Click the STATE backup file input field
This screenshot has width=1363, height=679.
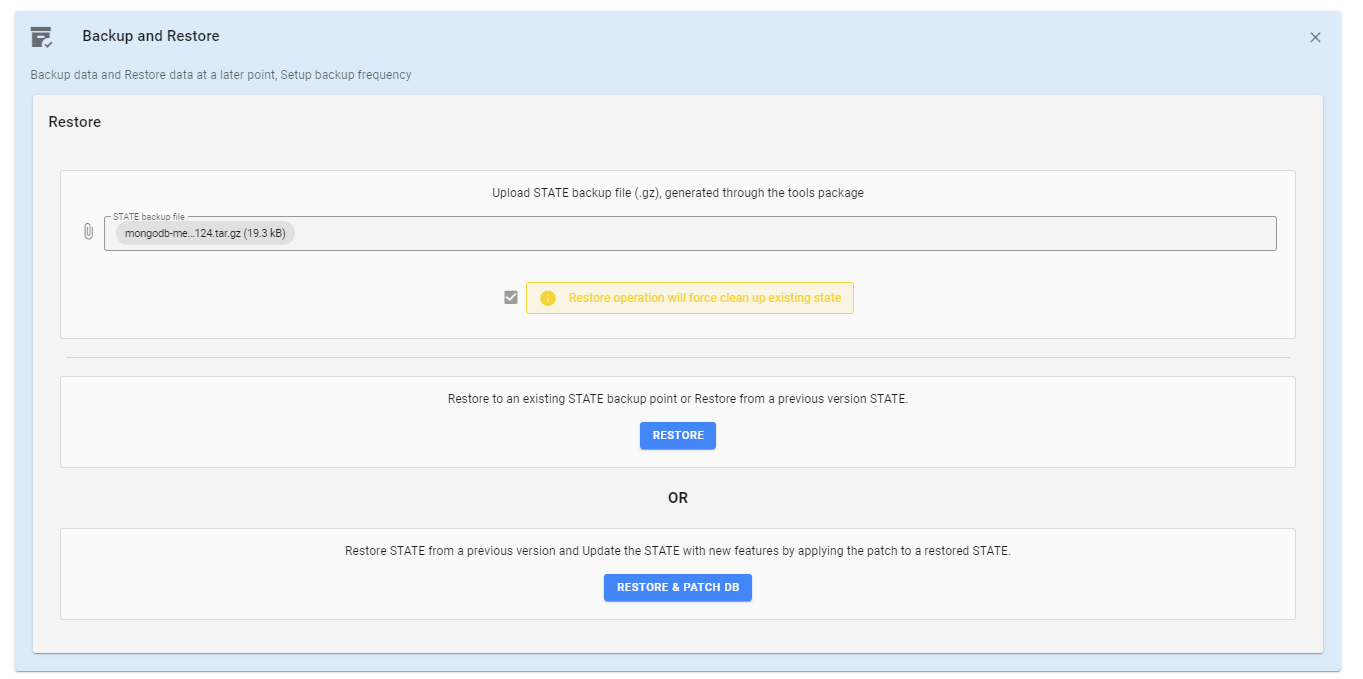pyautogui.click(x=780, y=234)
